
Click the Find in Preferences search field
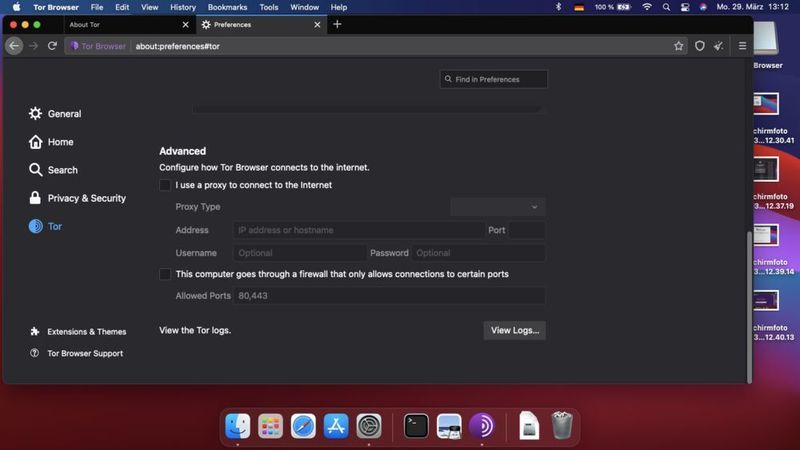[493, 79]
